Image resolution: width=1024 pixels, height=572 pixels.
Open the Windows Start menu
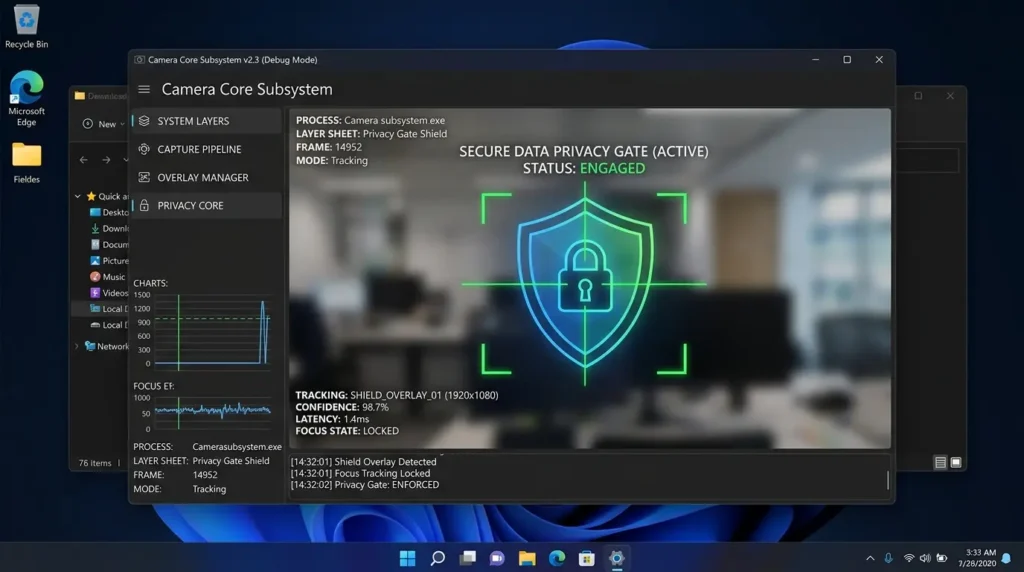coord(408,558)
